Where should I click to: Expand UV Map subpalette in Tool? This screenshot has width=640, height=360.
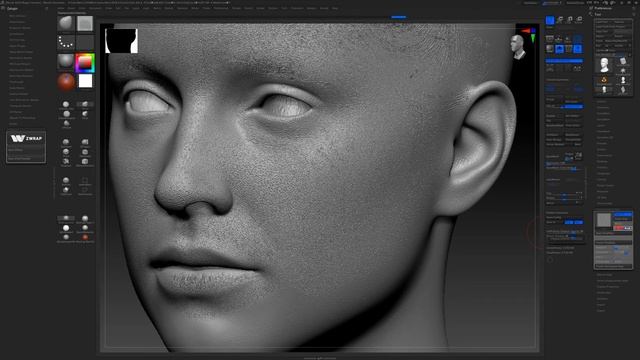(x=602, y=198)
